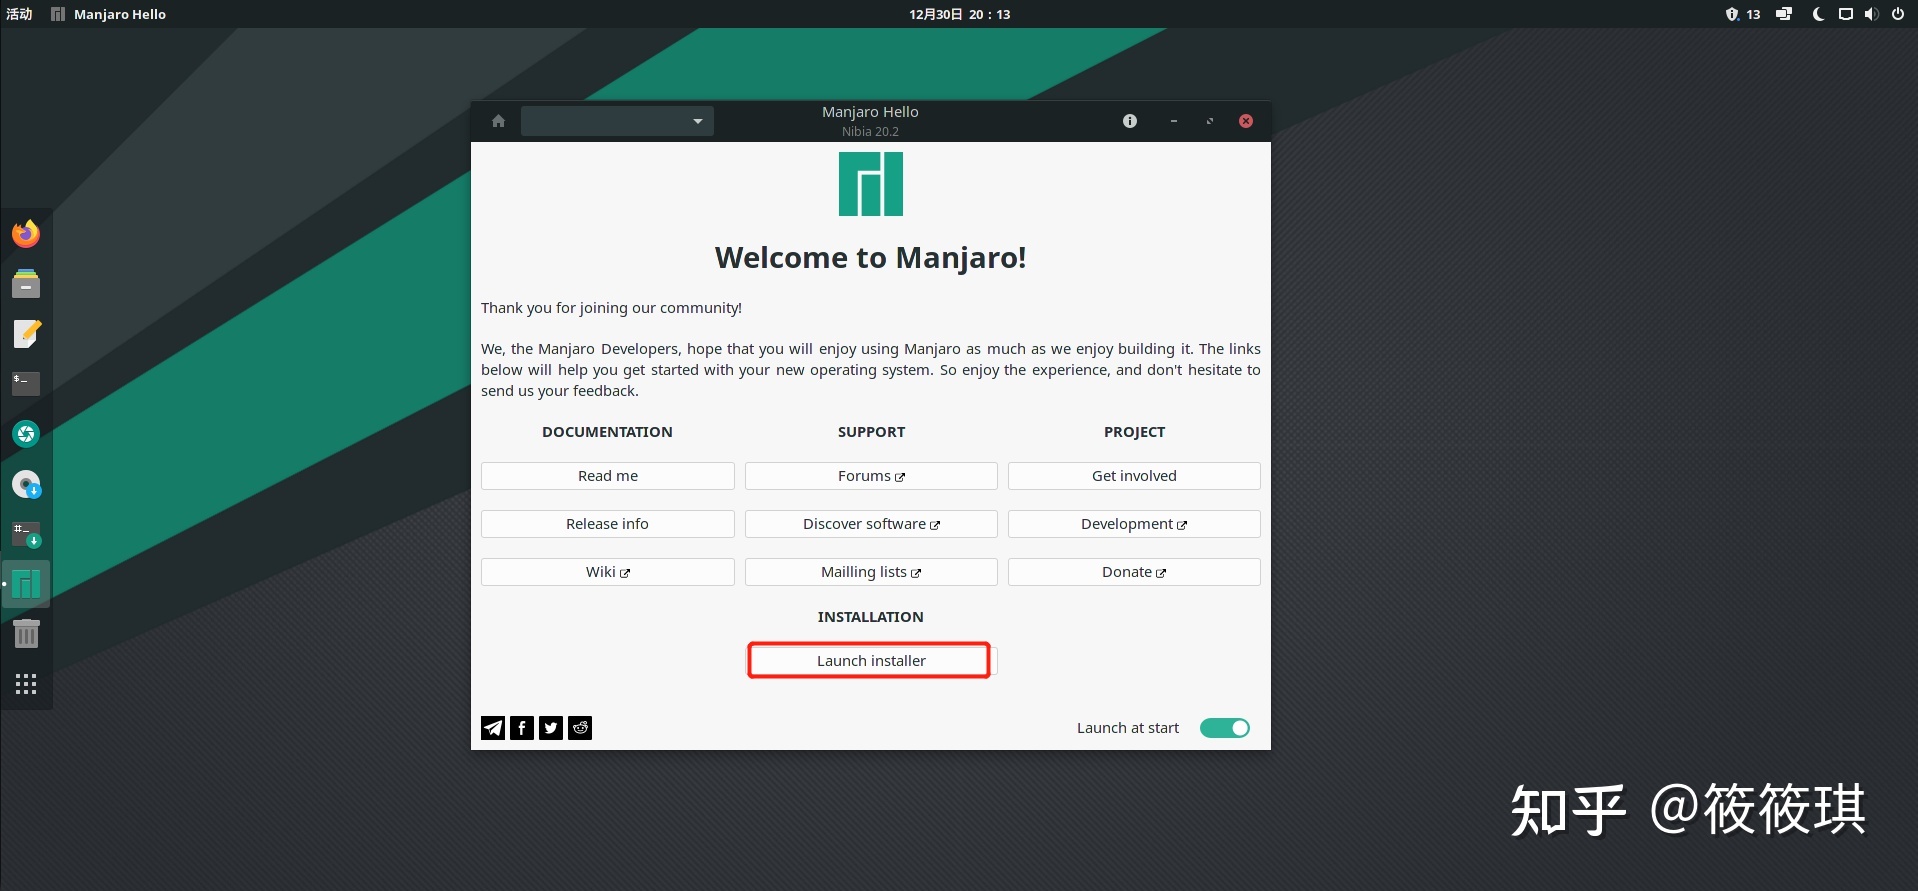Image resolution: width=1918 pixels, height=891 pixels.
Task: Open the power menu icon
Action: click(1898, 14)
